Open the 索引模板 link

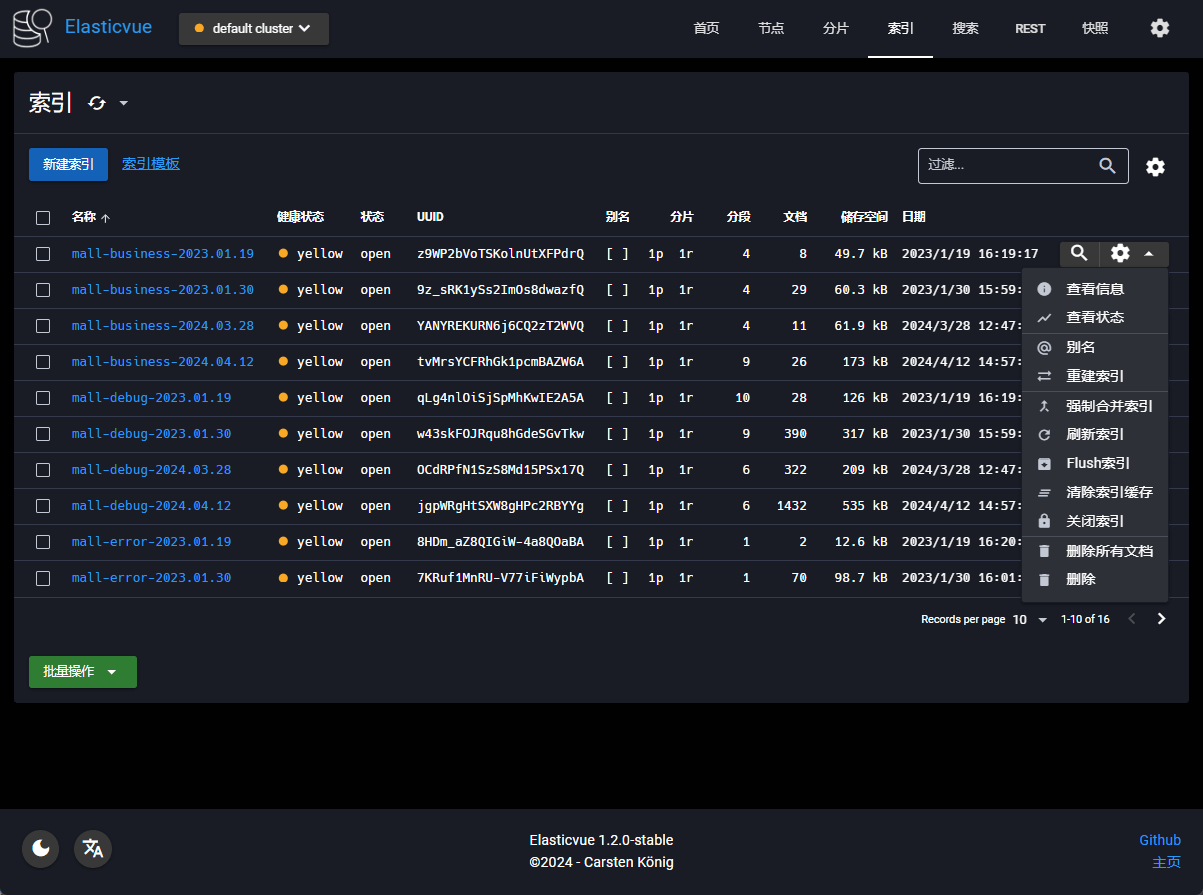point(151,164)
